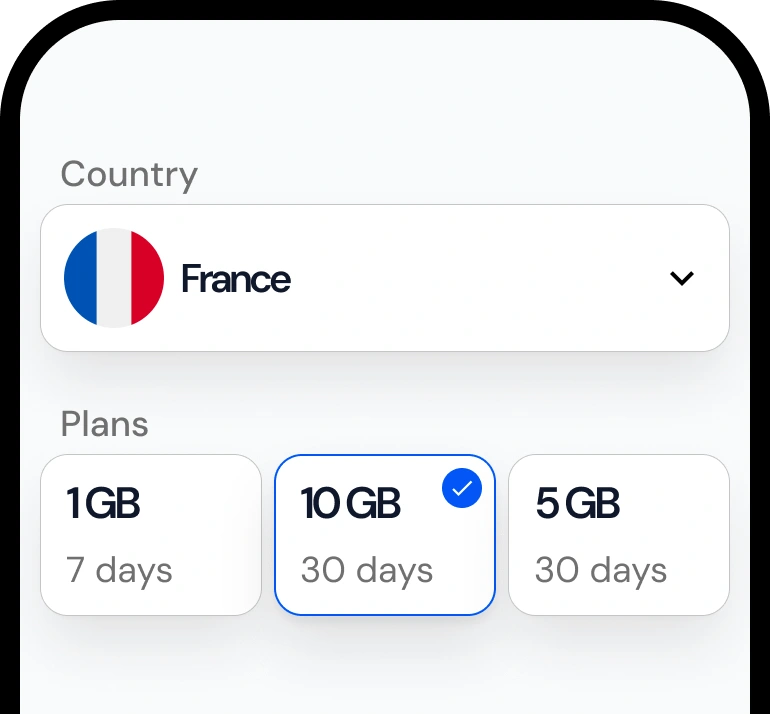Click the "France" country name
The height and width of the screenshot is (714, 770).
pyautogui.click(x=236, y=279)
